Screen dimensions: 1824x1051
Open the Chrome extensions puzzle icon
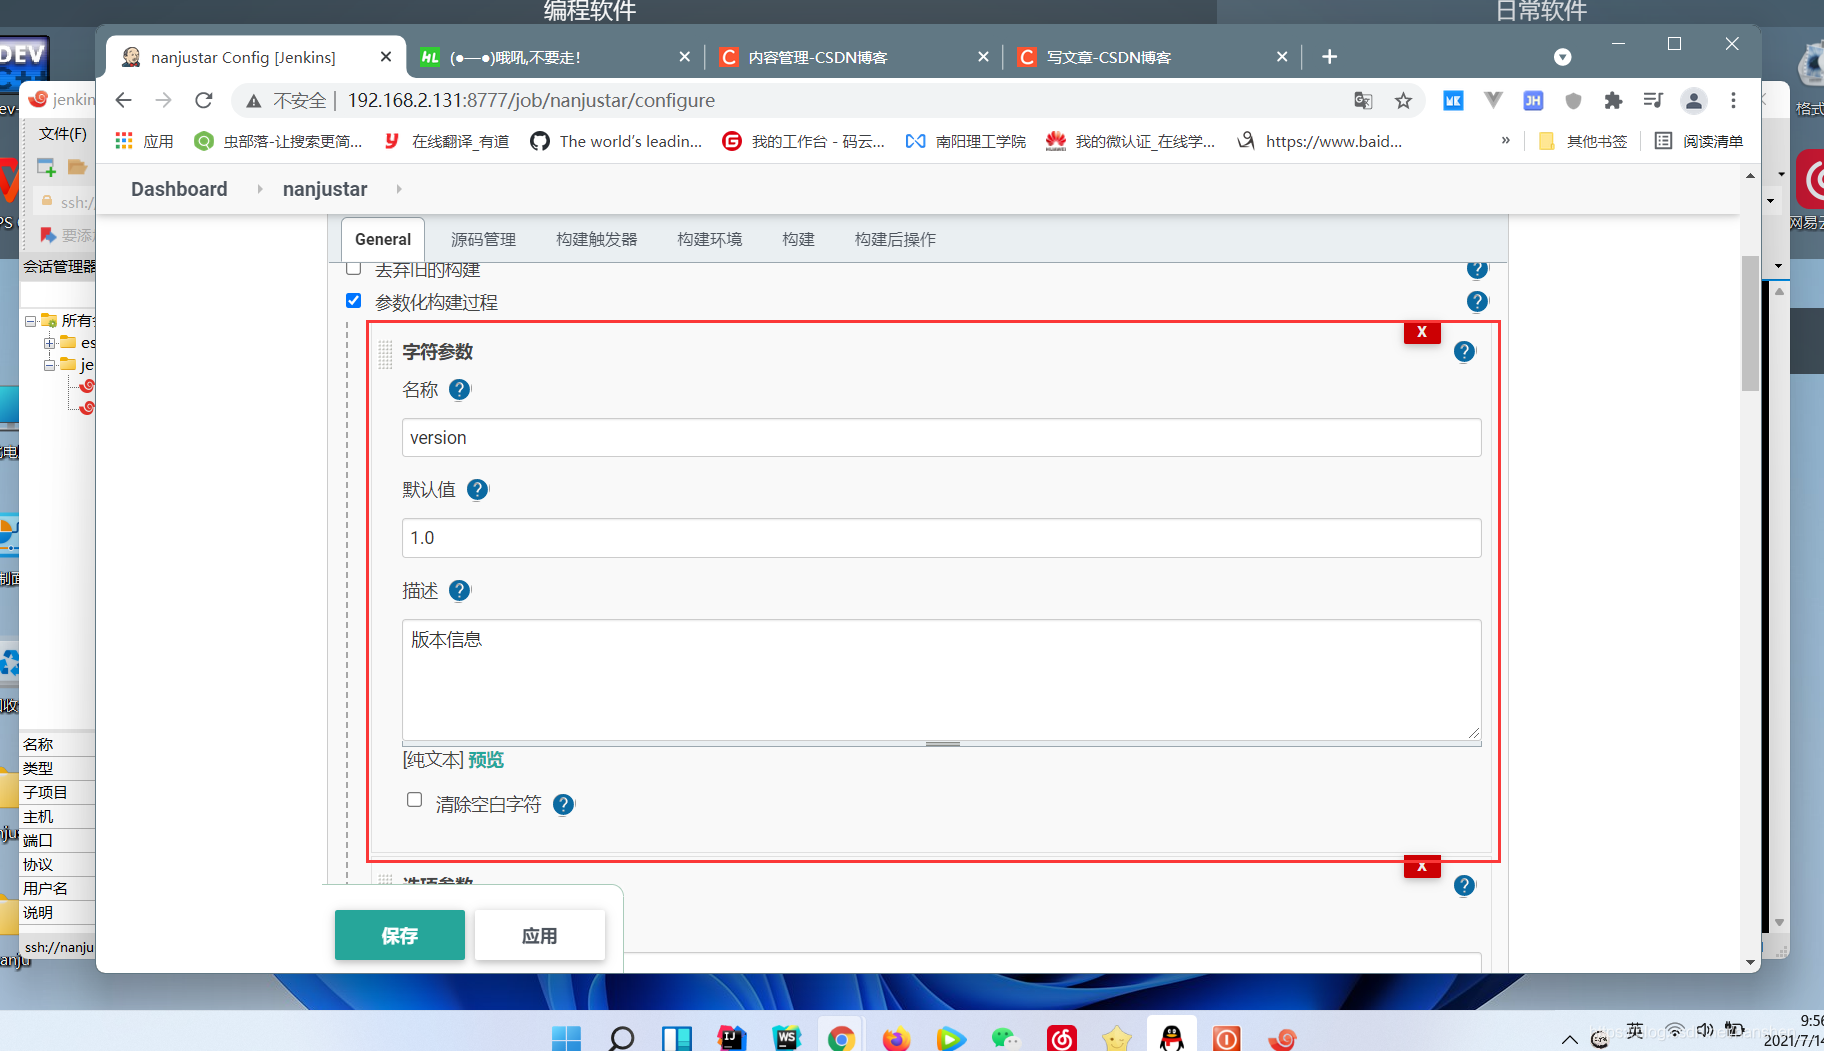[x=1613, y=100]
